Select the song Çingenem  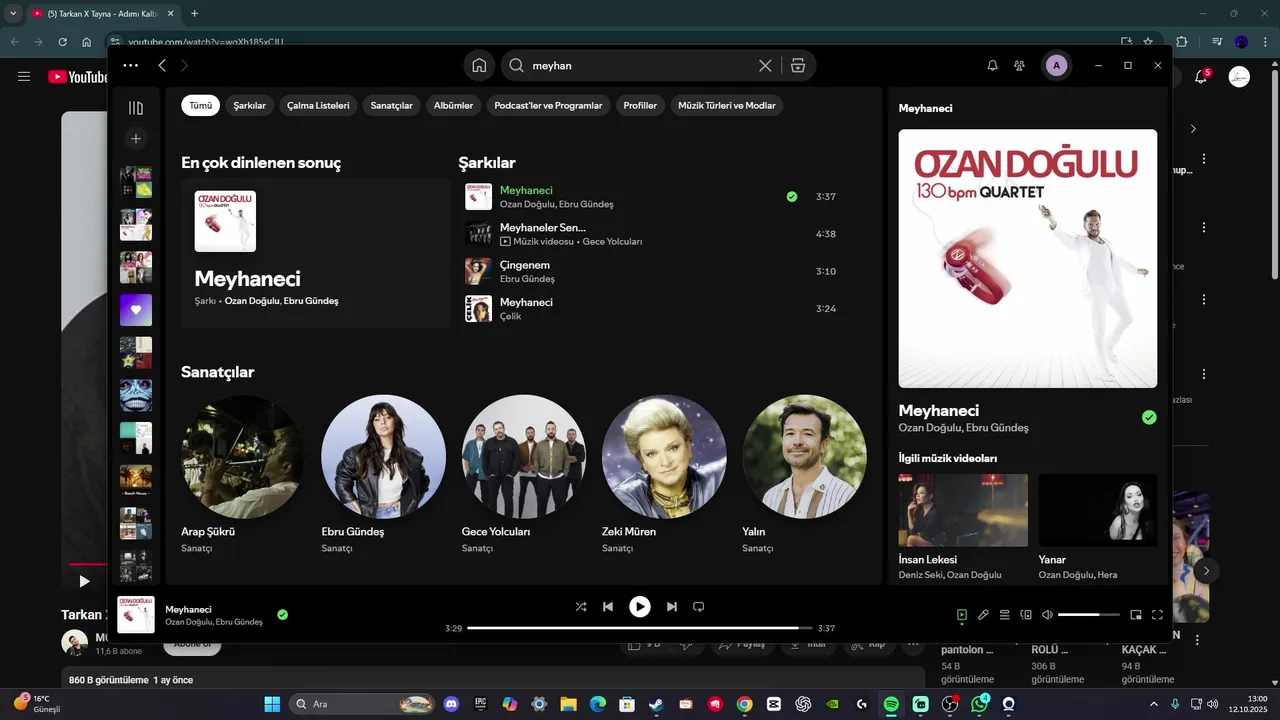pos(525,265)
